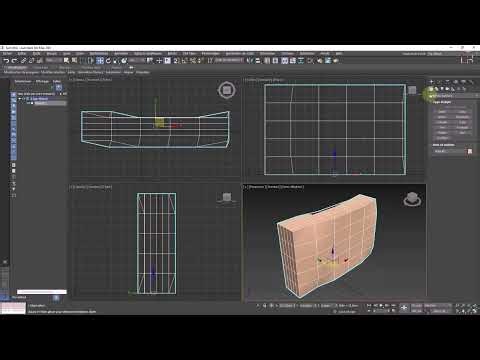Click the MAXScript mini listener pink box
The image size is (480, 360).
(13, 306)
